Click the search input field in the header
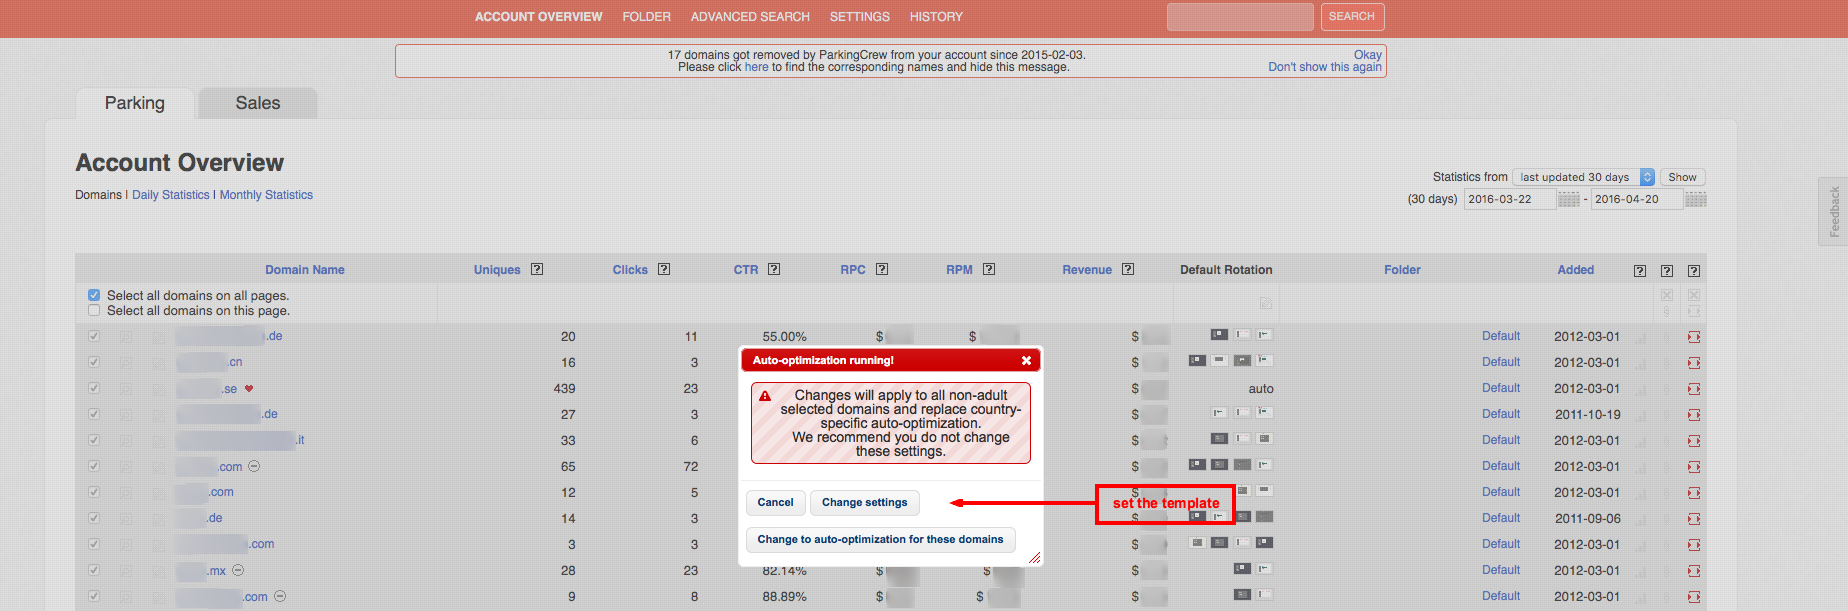 tap(1240, 17)
